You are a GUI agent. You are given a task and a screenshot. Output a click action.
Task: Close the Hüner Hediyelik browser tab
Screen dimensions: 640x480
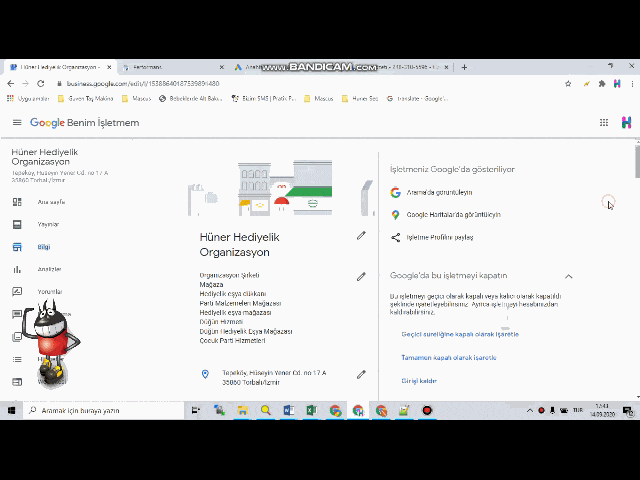109,67
